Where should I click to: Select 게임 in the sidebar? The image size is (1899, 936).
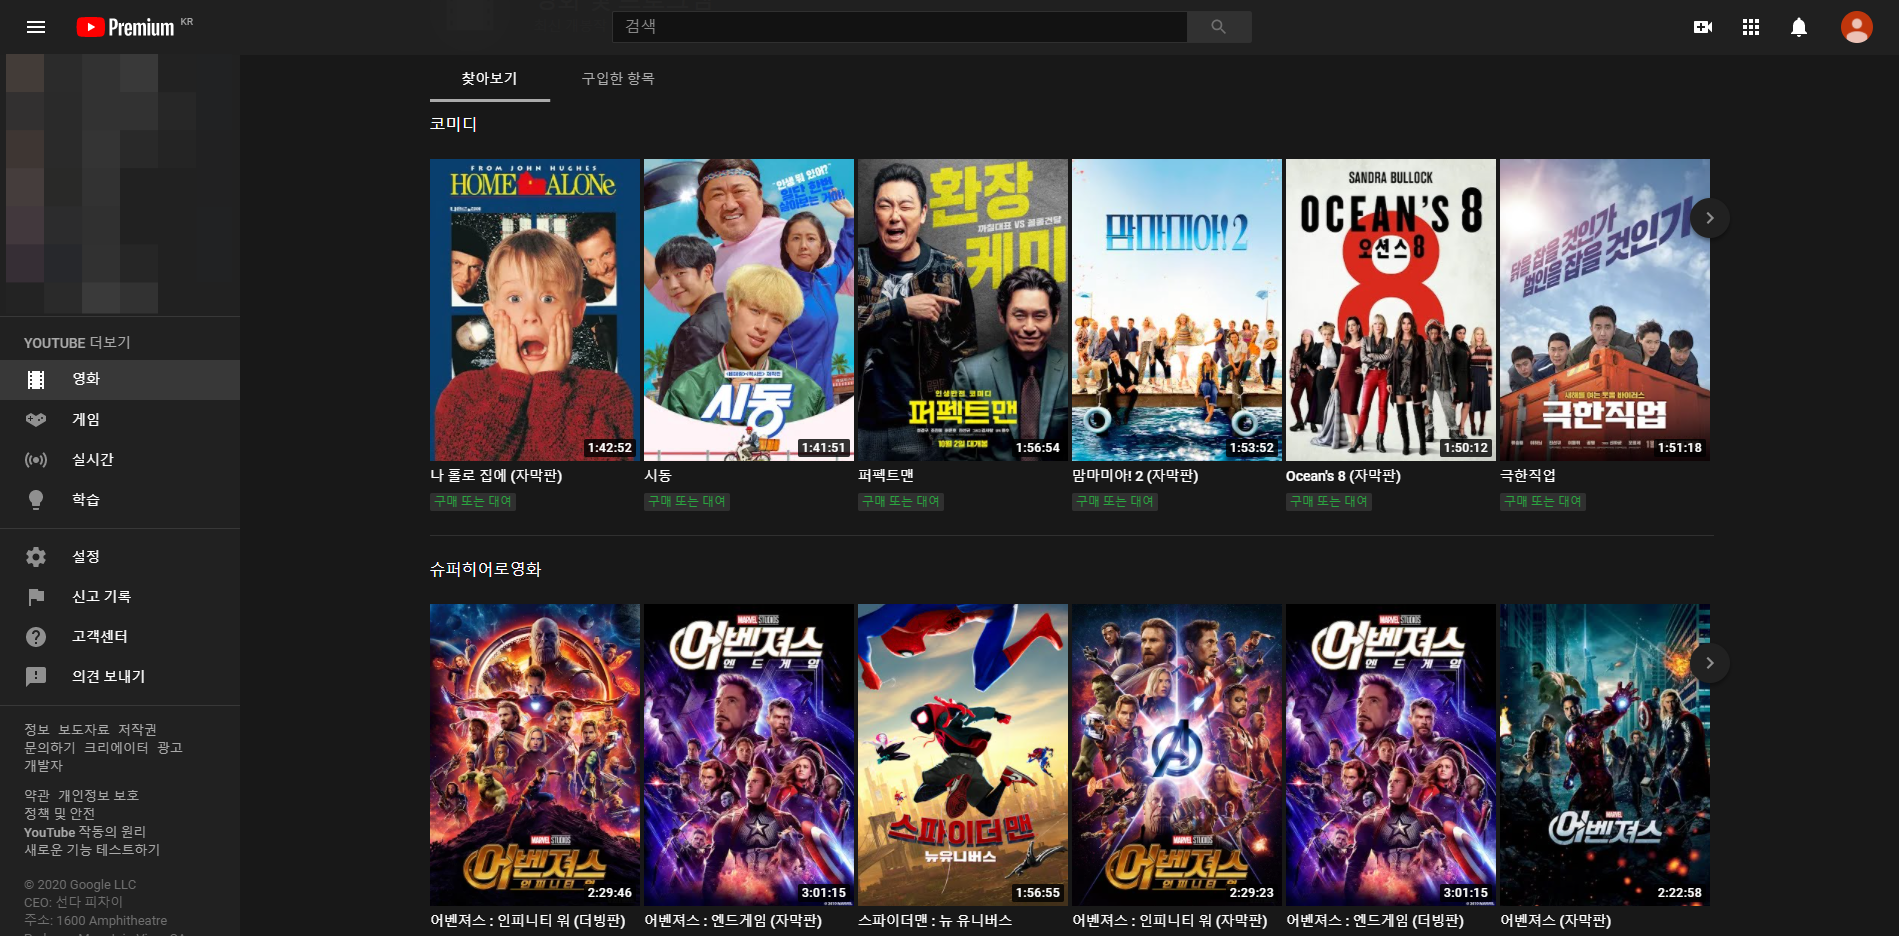pyautogui.click(x=120, y=420)
